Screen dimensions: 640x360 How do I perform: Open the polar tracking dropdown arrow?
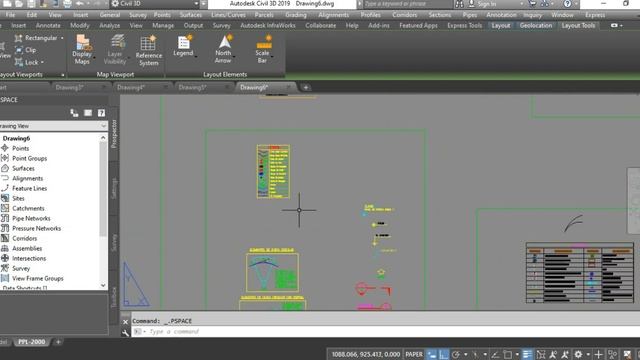(x=465, y=355)
